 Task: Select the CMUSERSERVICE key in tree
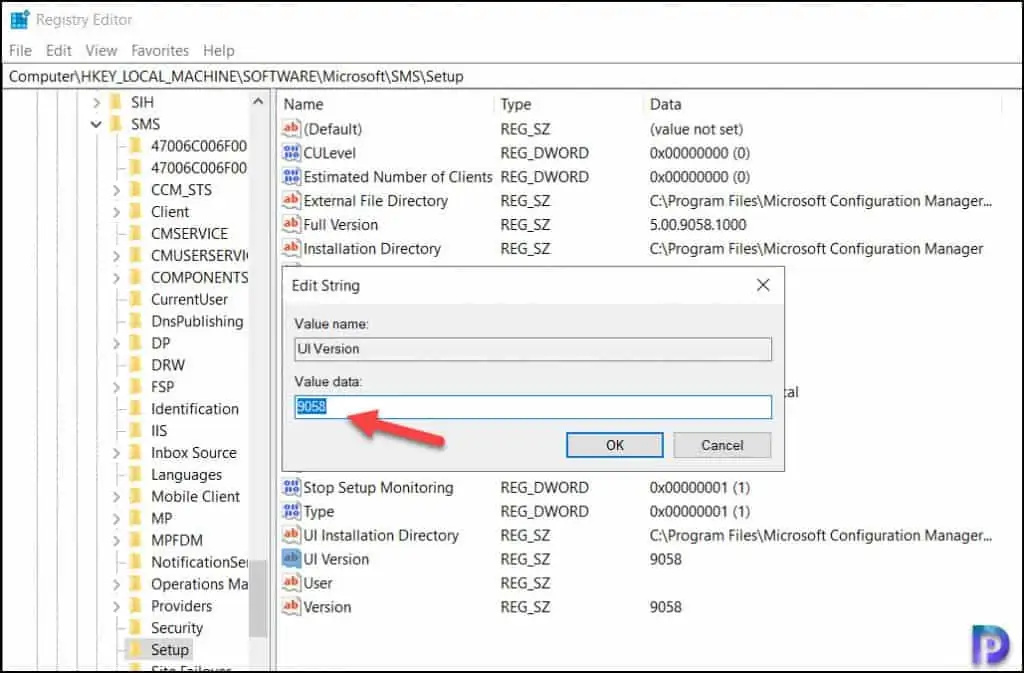click(199, 256)
